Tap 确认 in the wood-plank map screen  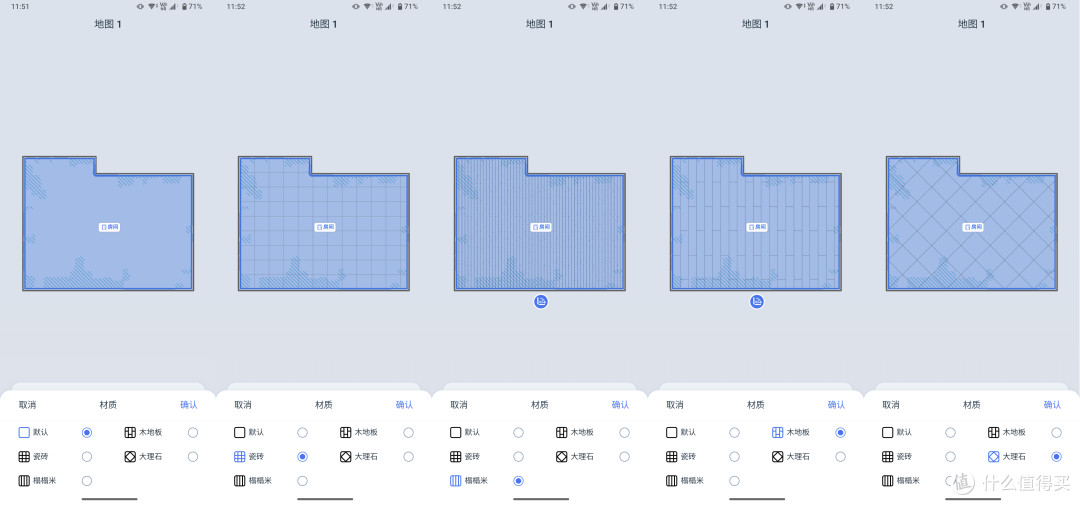(836, 405)
